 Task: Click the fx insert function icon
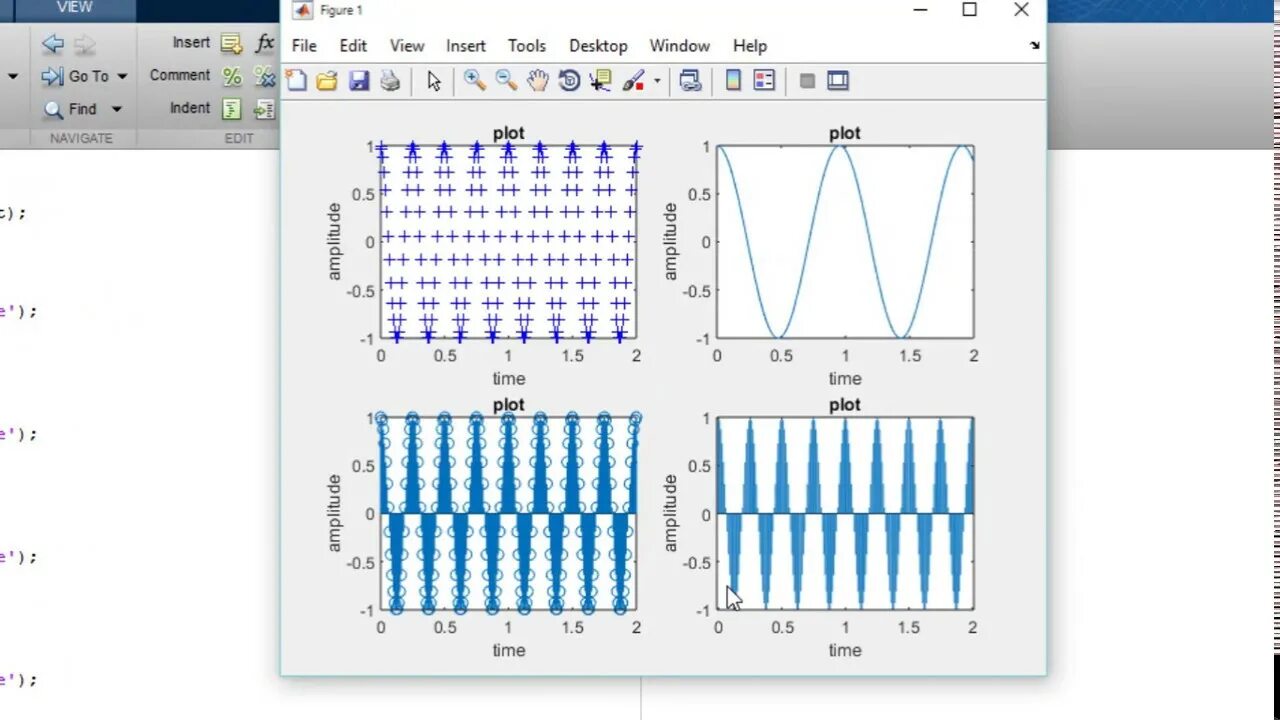264,43
